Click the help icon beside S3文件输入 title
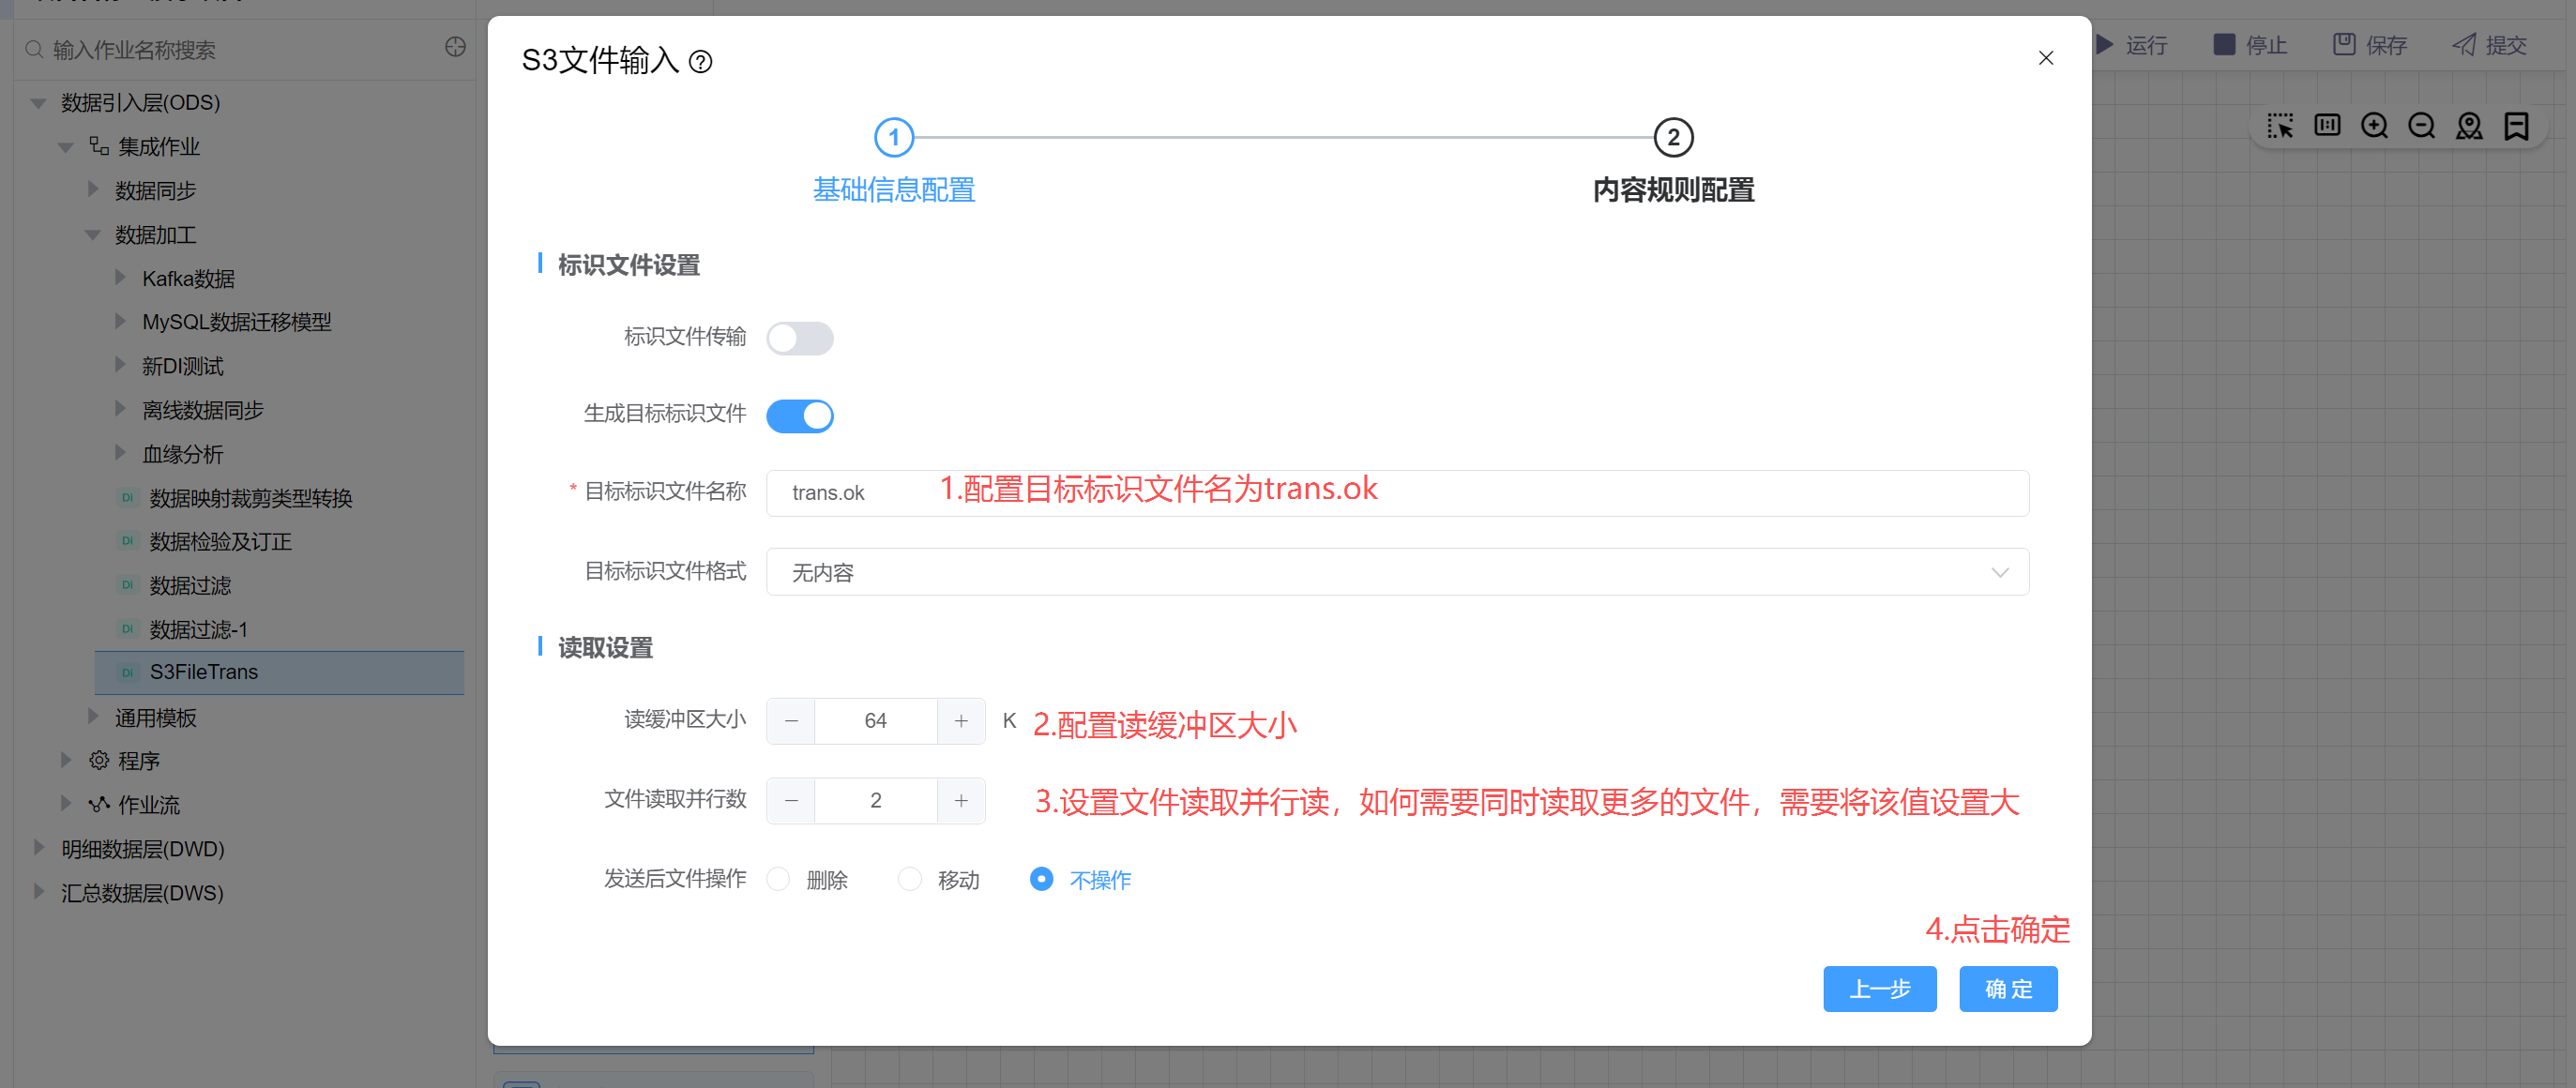 701,62
